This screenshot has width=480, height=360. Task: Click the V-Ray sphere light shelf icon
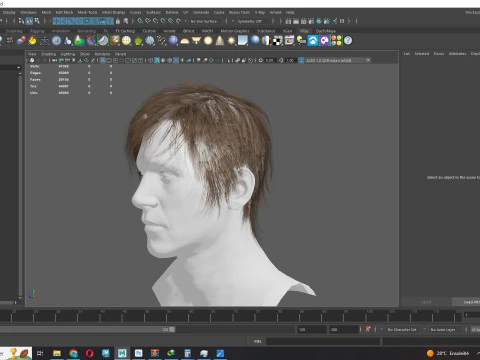(208, 41)
